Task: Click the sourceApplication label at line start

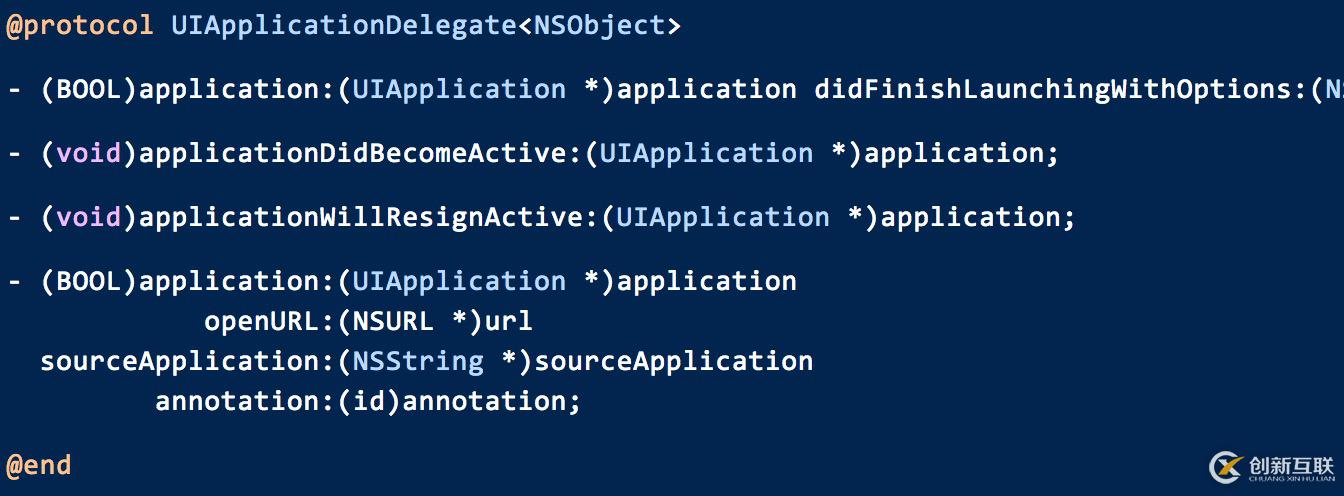Action: [x=179, y=361]
